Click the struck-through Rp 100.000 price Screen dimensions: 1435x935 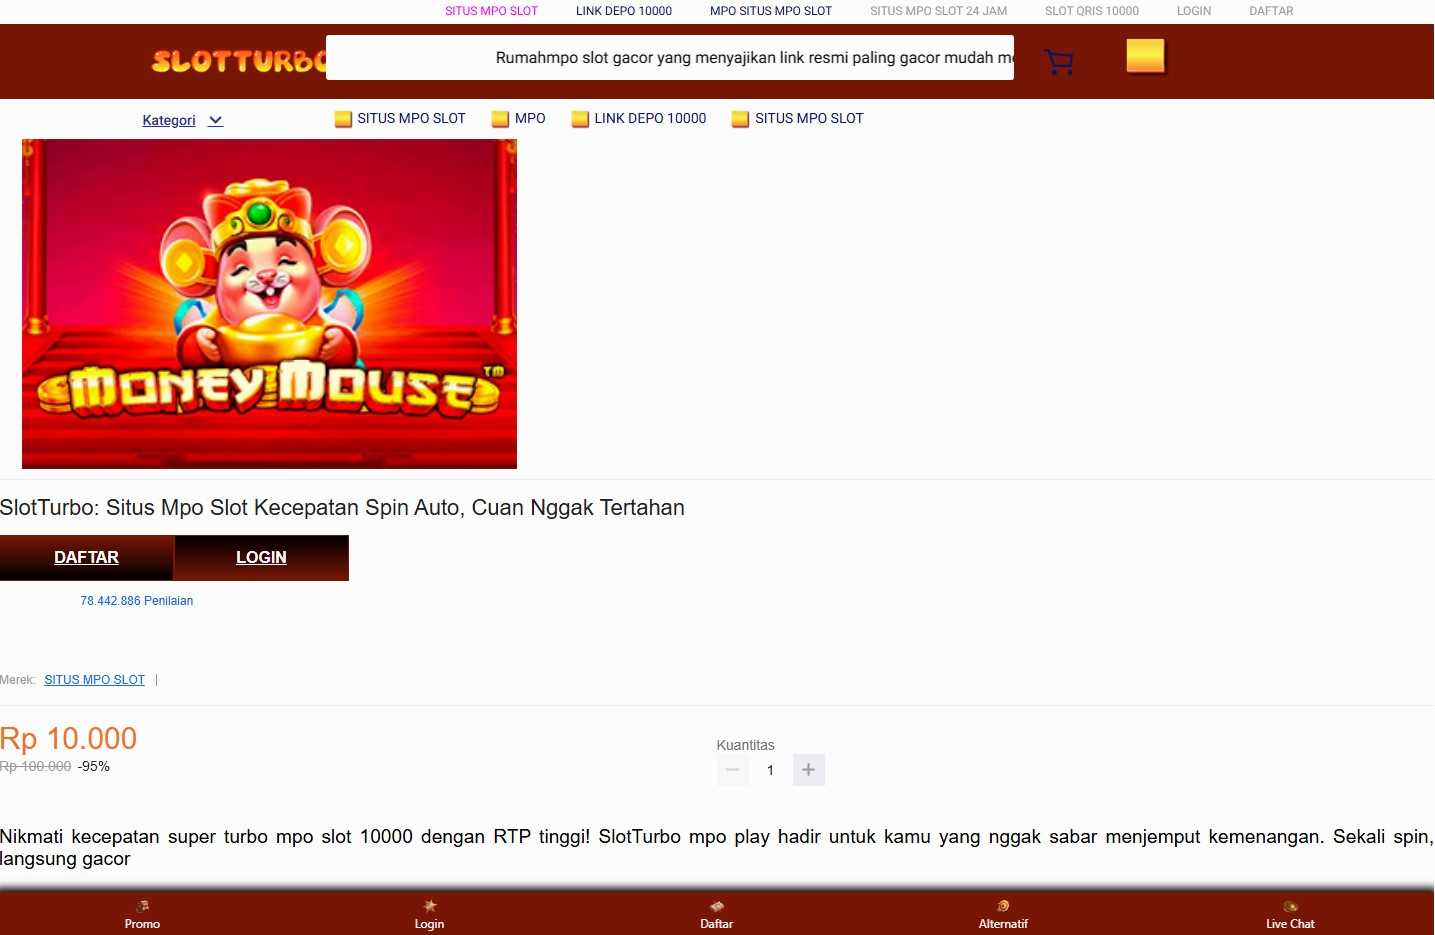coord(36,767)
